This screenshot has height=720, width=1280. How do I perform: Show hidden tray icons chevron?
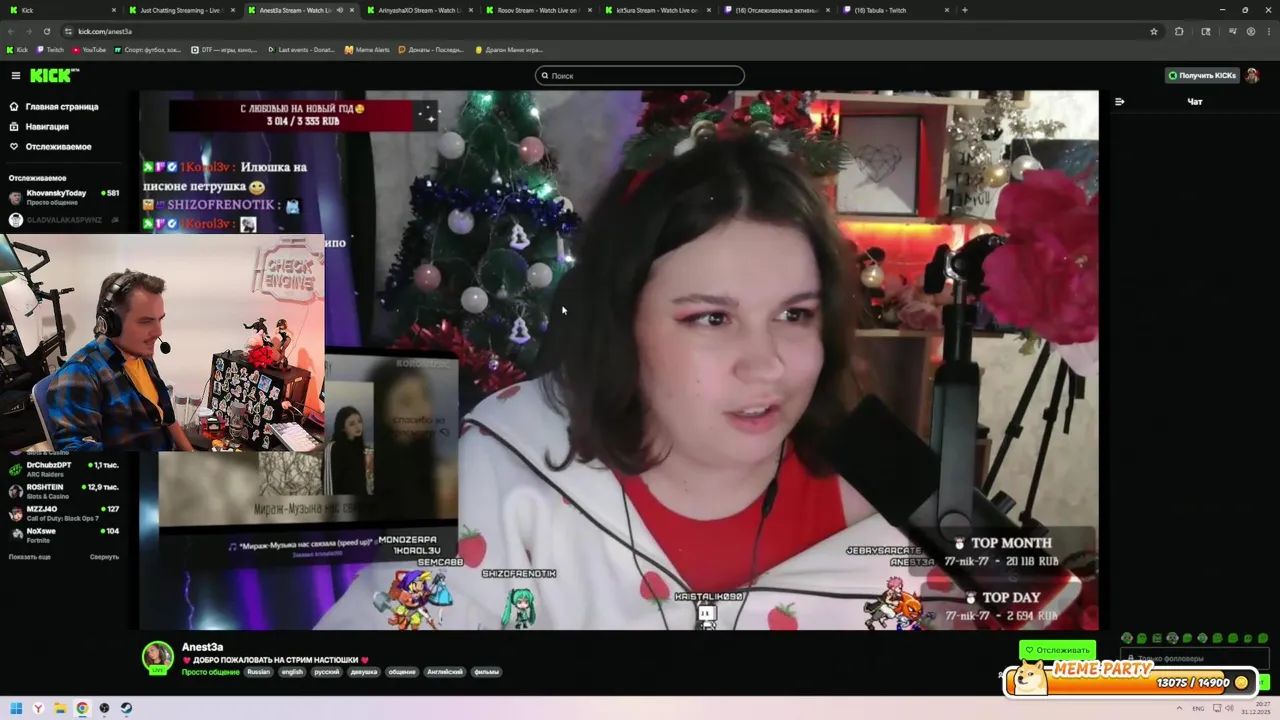1178,708
